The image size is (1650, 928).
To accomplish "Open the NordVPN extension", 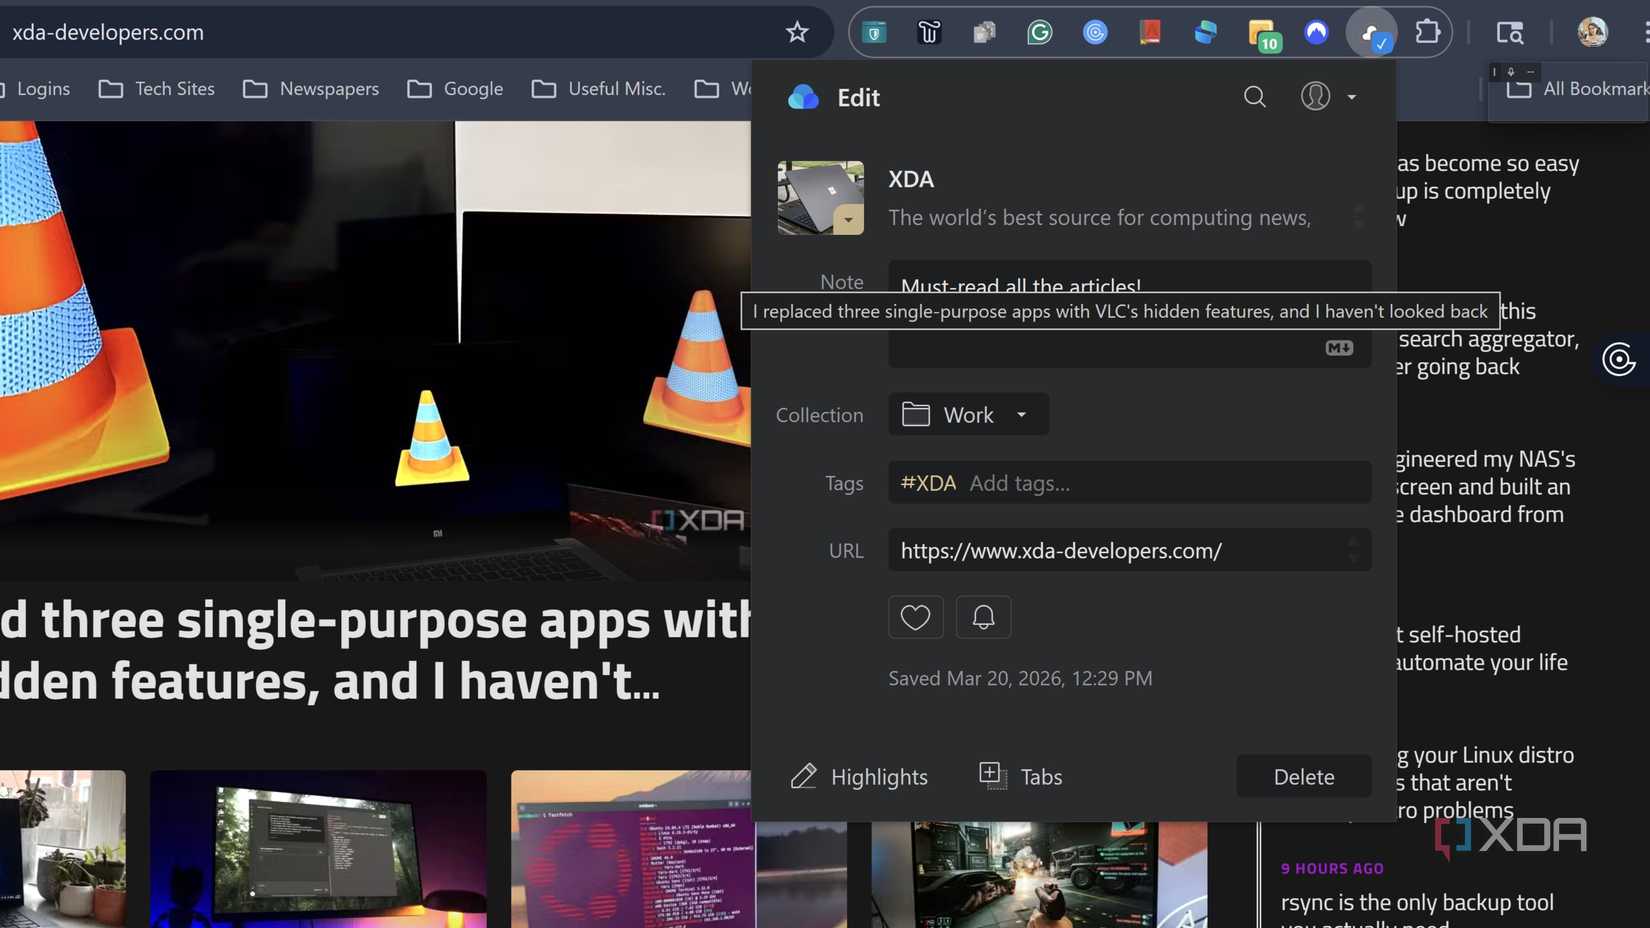I will (1316, 32).
